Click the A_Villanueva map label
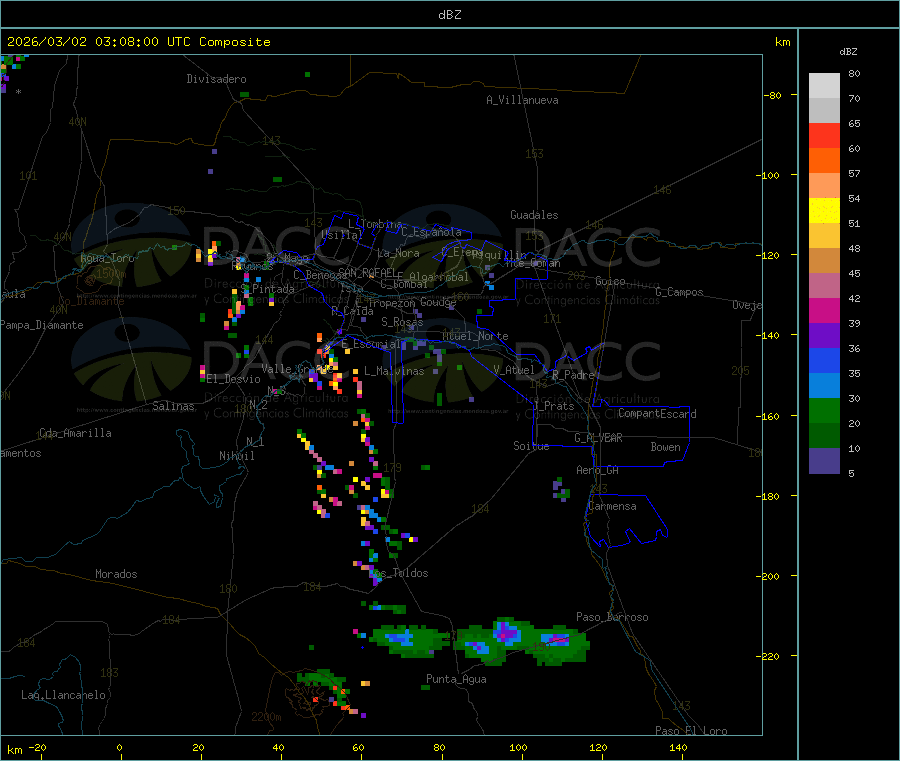Screen dimensions: 900x761 click(x=522, y=100)
